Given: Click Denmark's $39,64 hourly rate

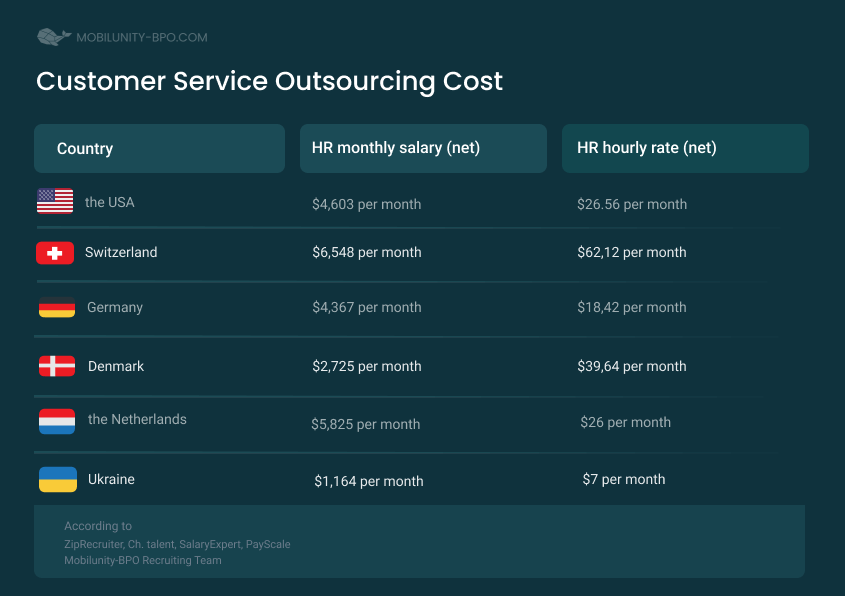Looking at the screenshot, I should pos(632,366).
